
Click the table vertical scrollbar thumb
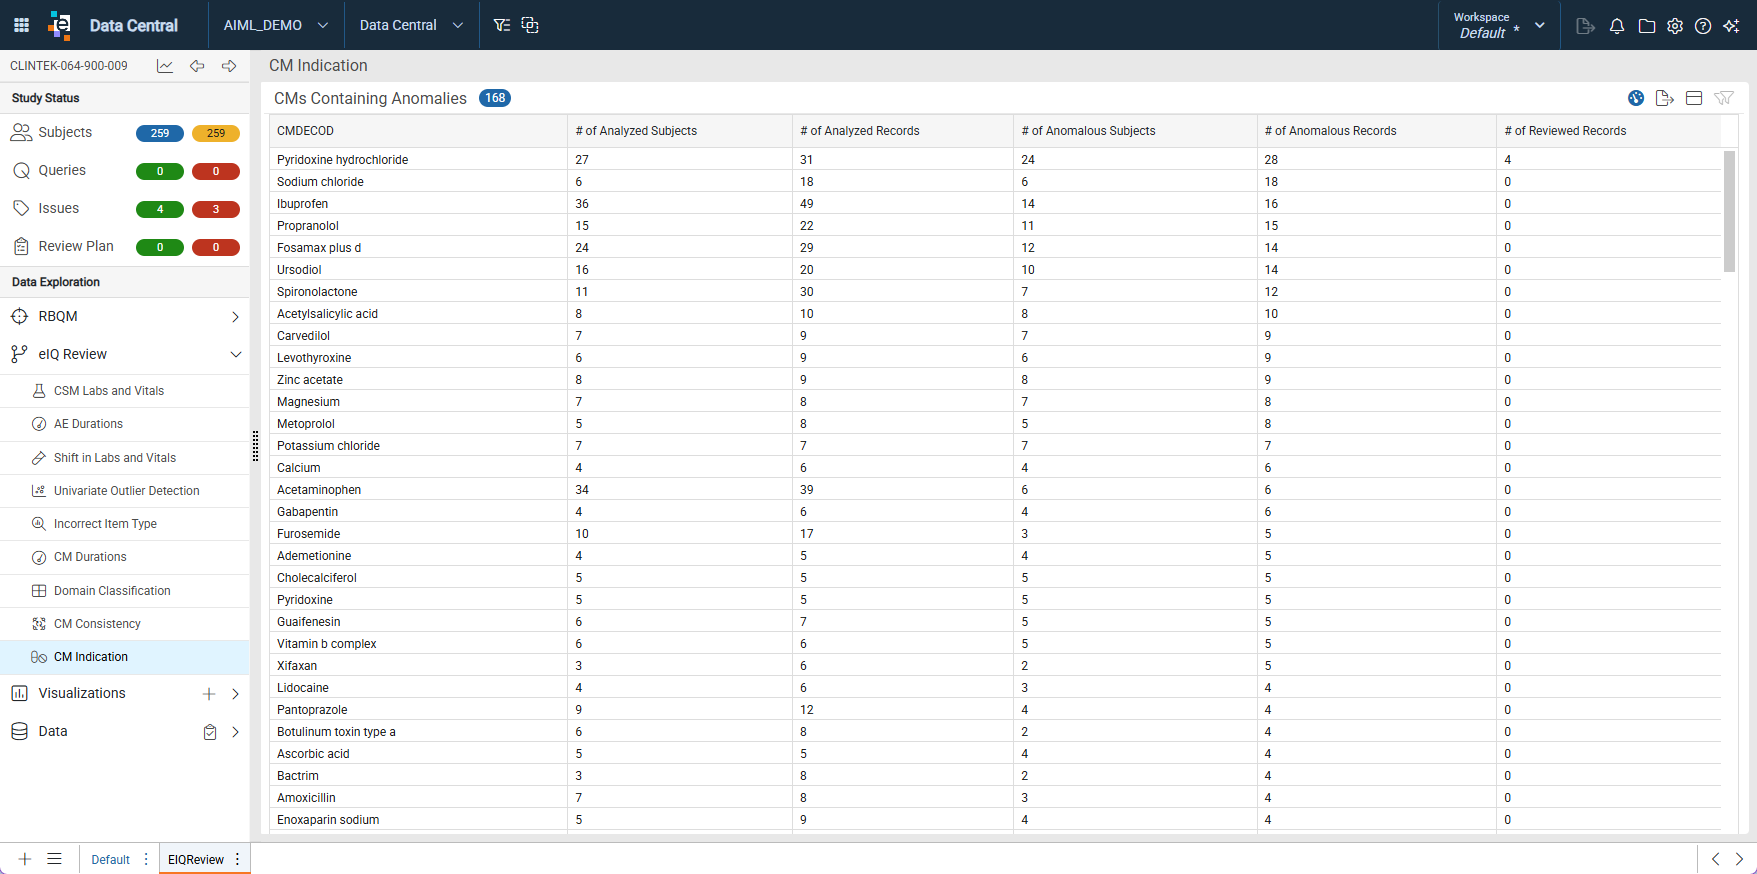[x=1730, y=212]
